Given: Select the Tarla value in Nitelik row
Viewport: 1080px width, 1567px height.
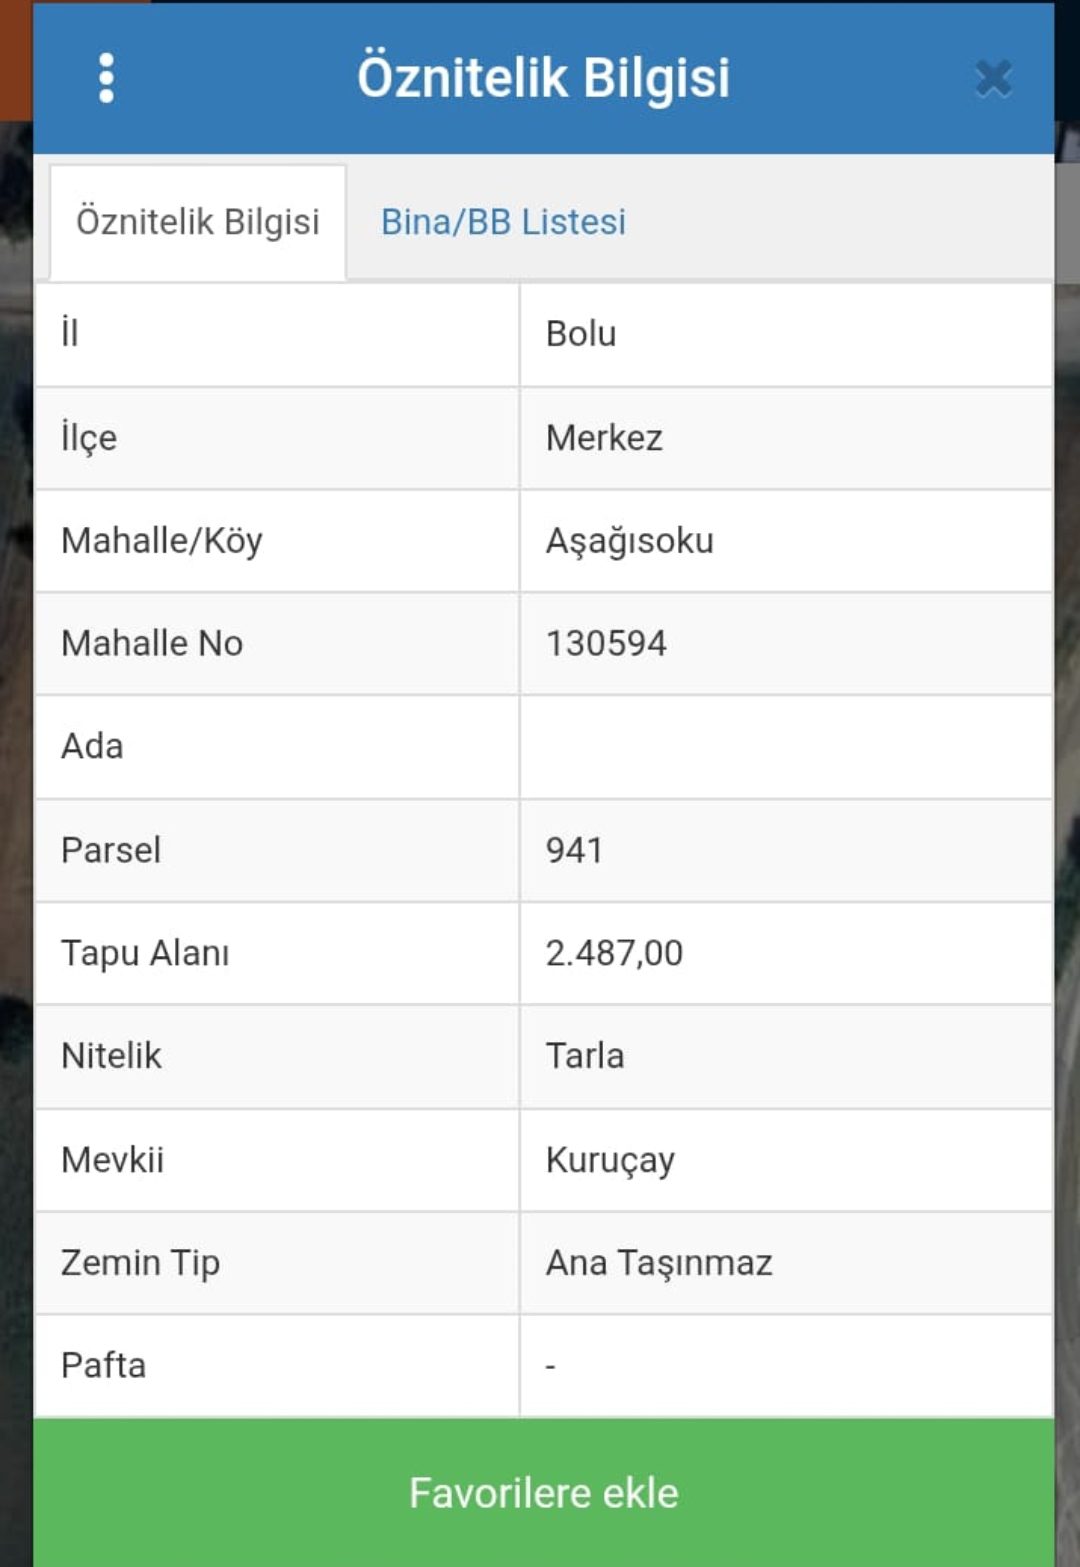Looking at the screenshot, I should [x=585, y=1056].
